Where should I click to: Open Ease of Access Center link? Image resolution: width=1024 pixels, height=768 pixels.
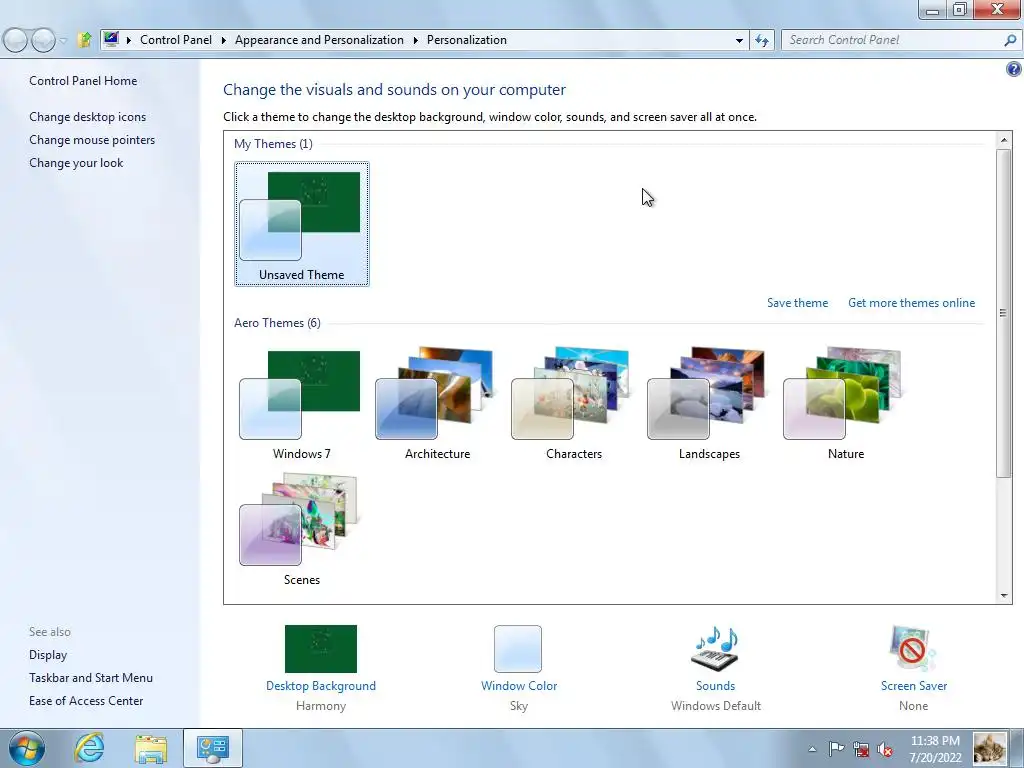[x=86, y=701]
